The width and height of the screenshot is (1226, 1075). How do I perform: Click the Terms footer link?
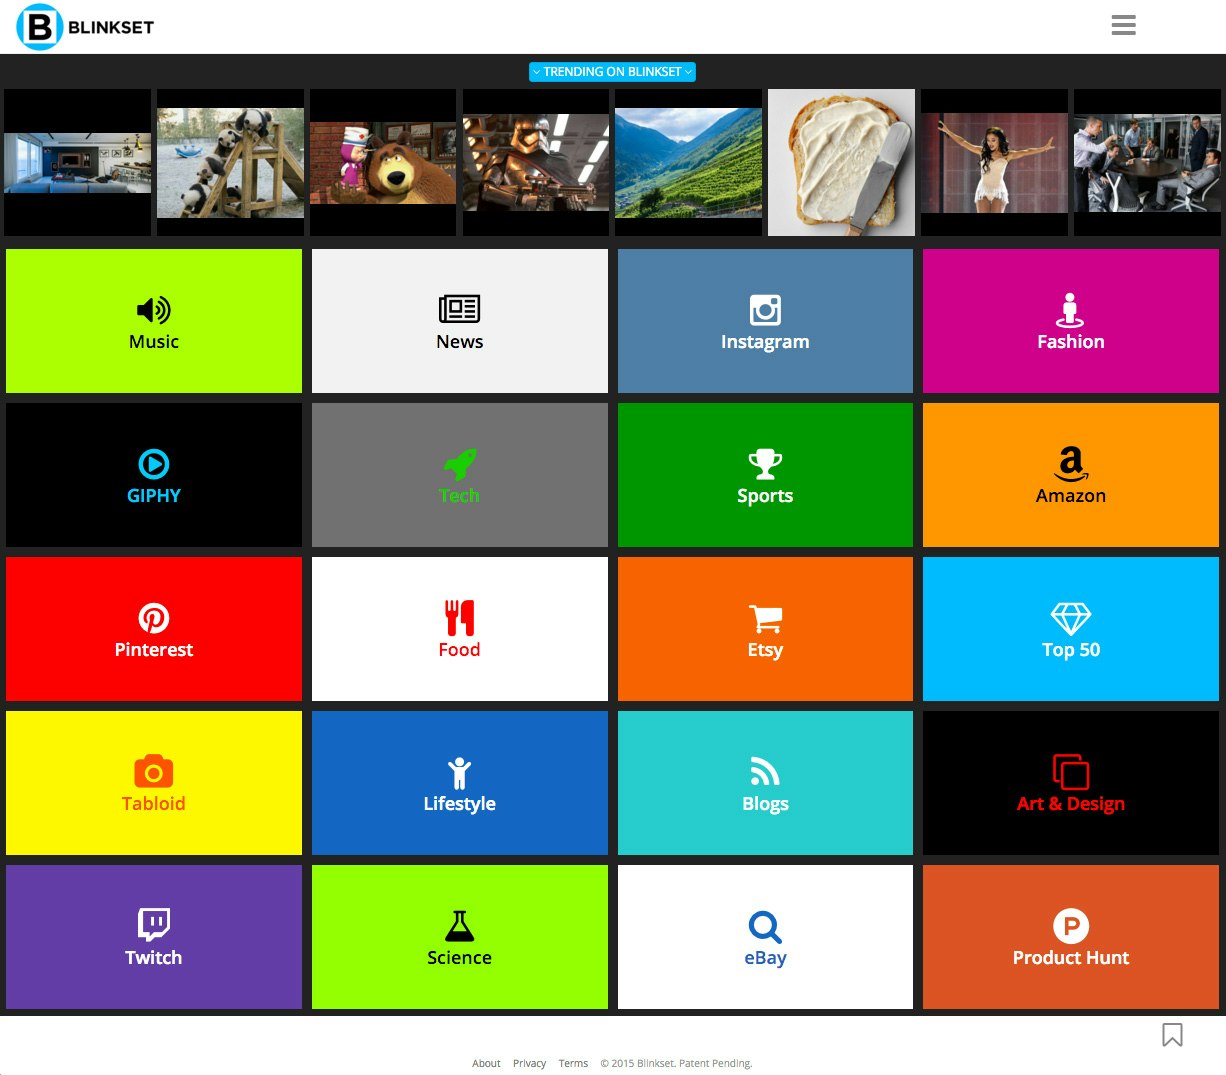(573, 1063)
